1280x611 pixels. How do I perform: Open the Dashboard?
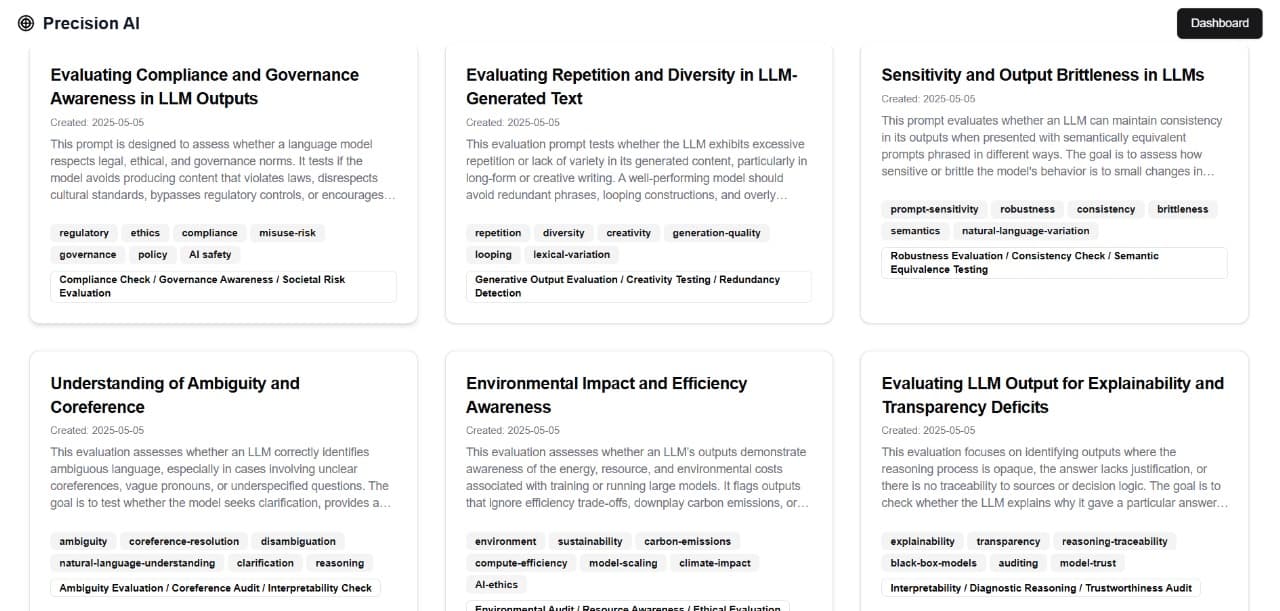coord(1219,22)
